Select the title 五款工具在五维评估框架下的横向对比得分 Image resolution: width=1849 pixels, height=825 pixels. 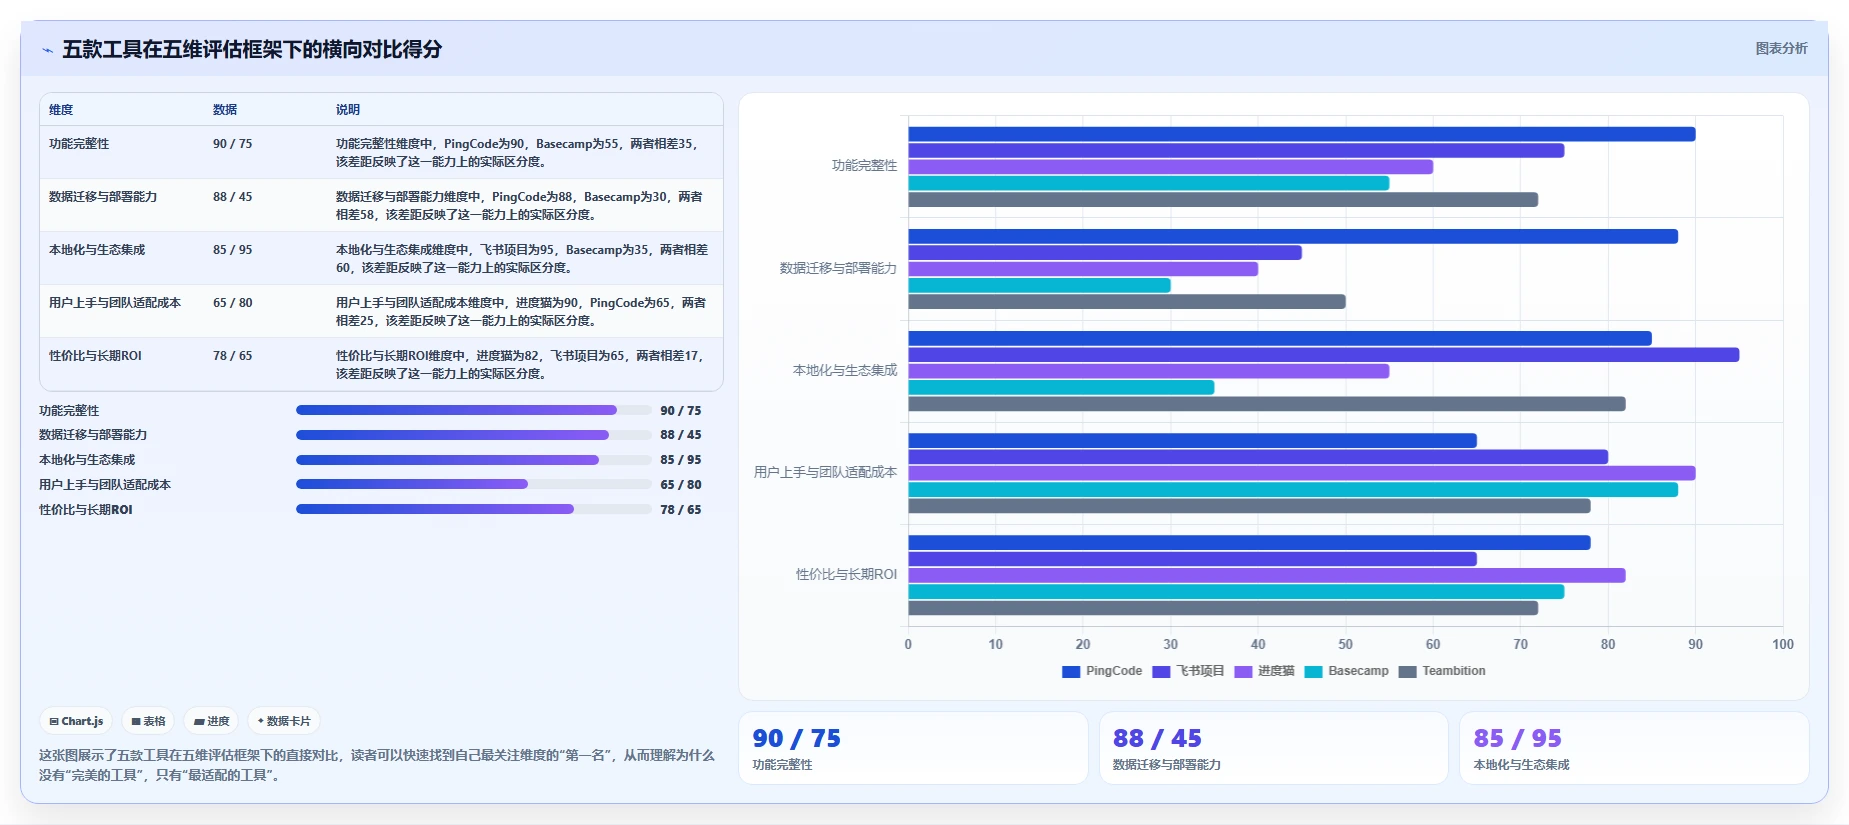click(252, 49)
